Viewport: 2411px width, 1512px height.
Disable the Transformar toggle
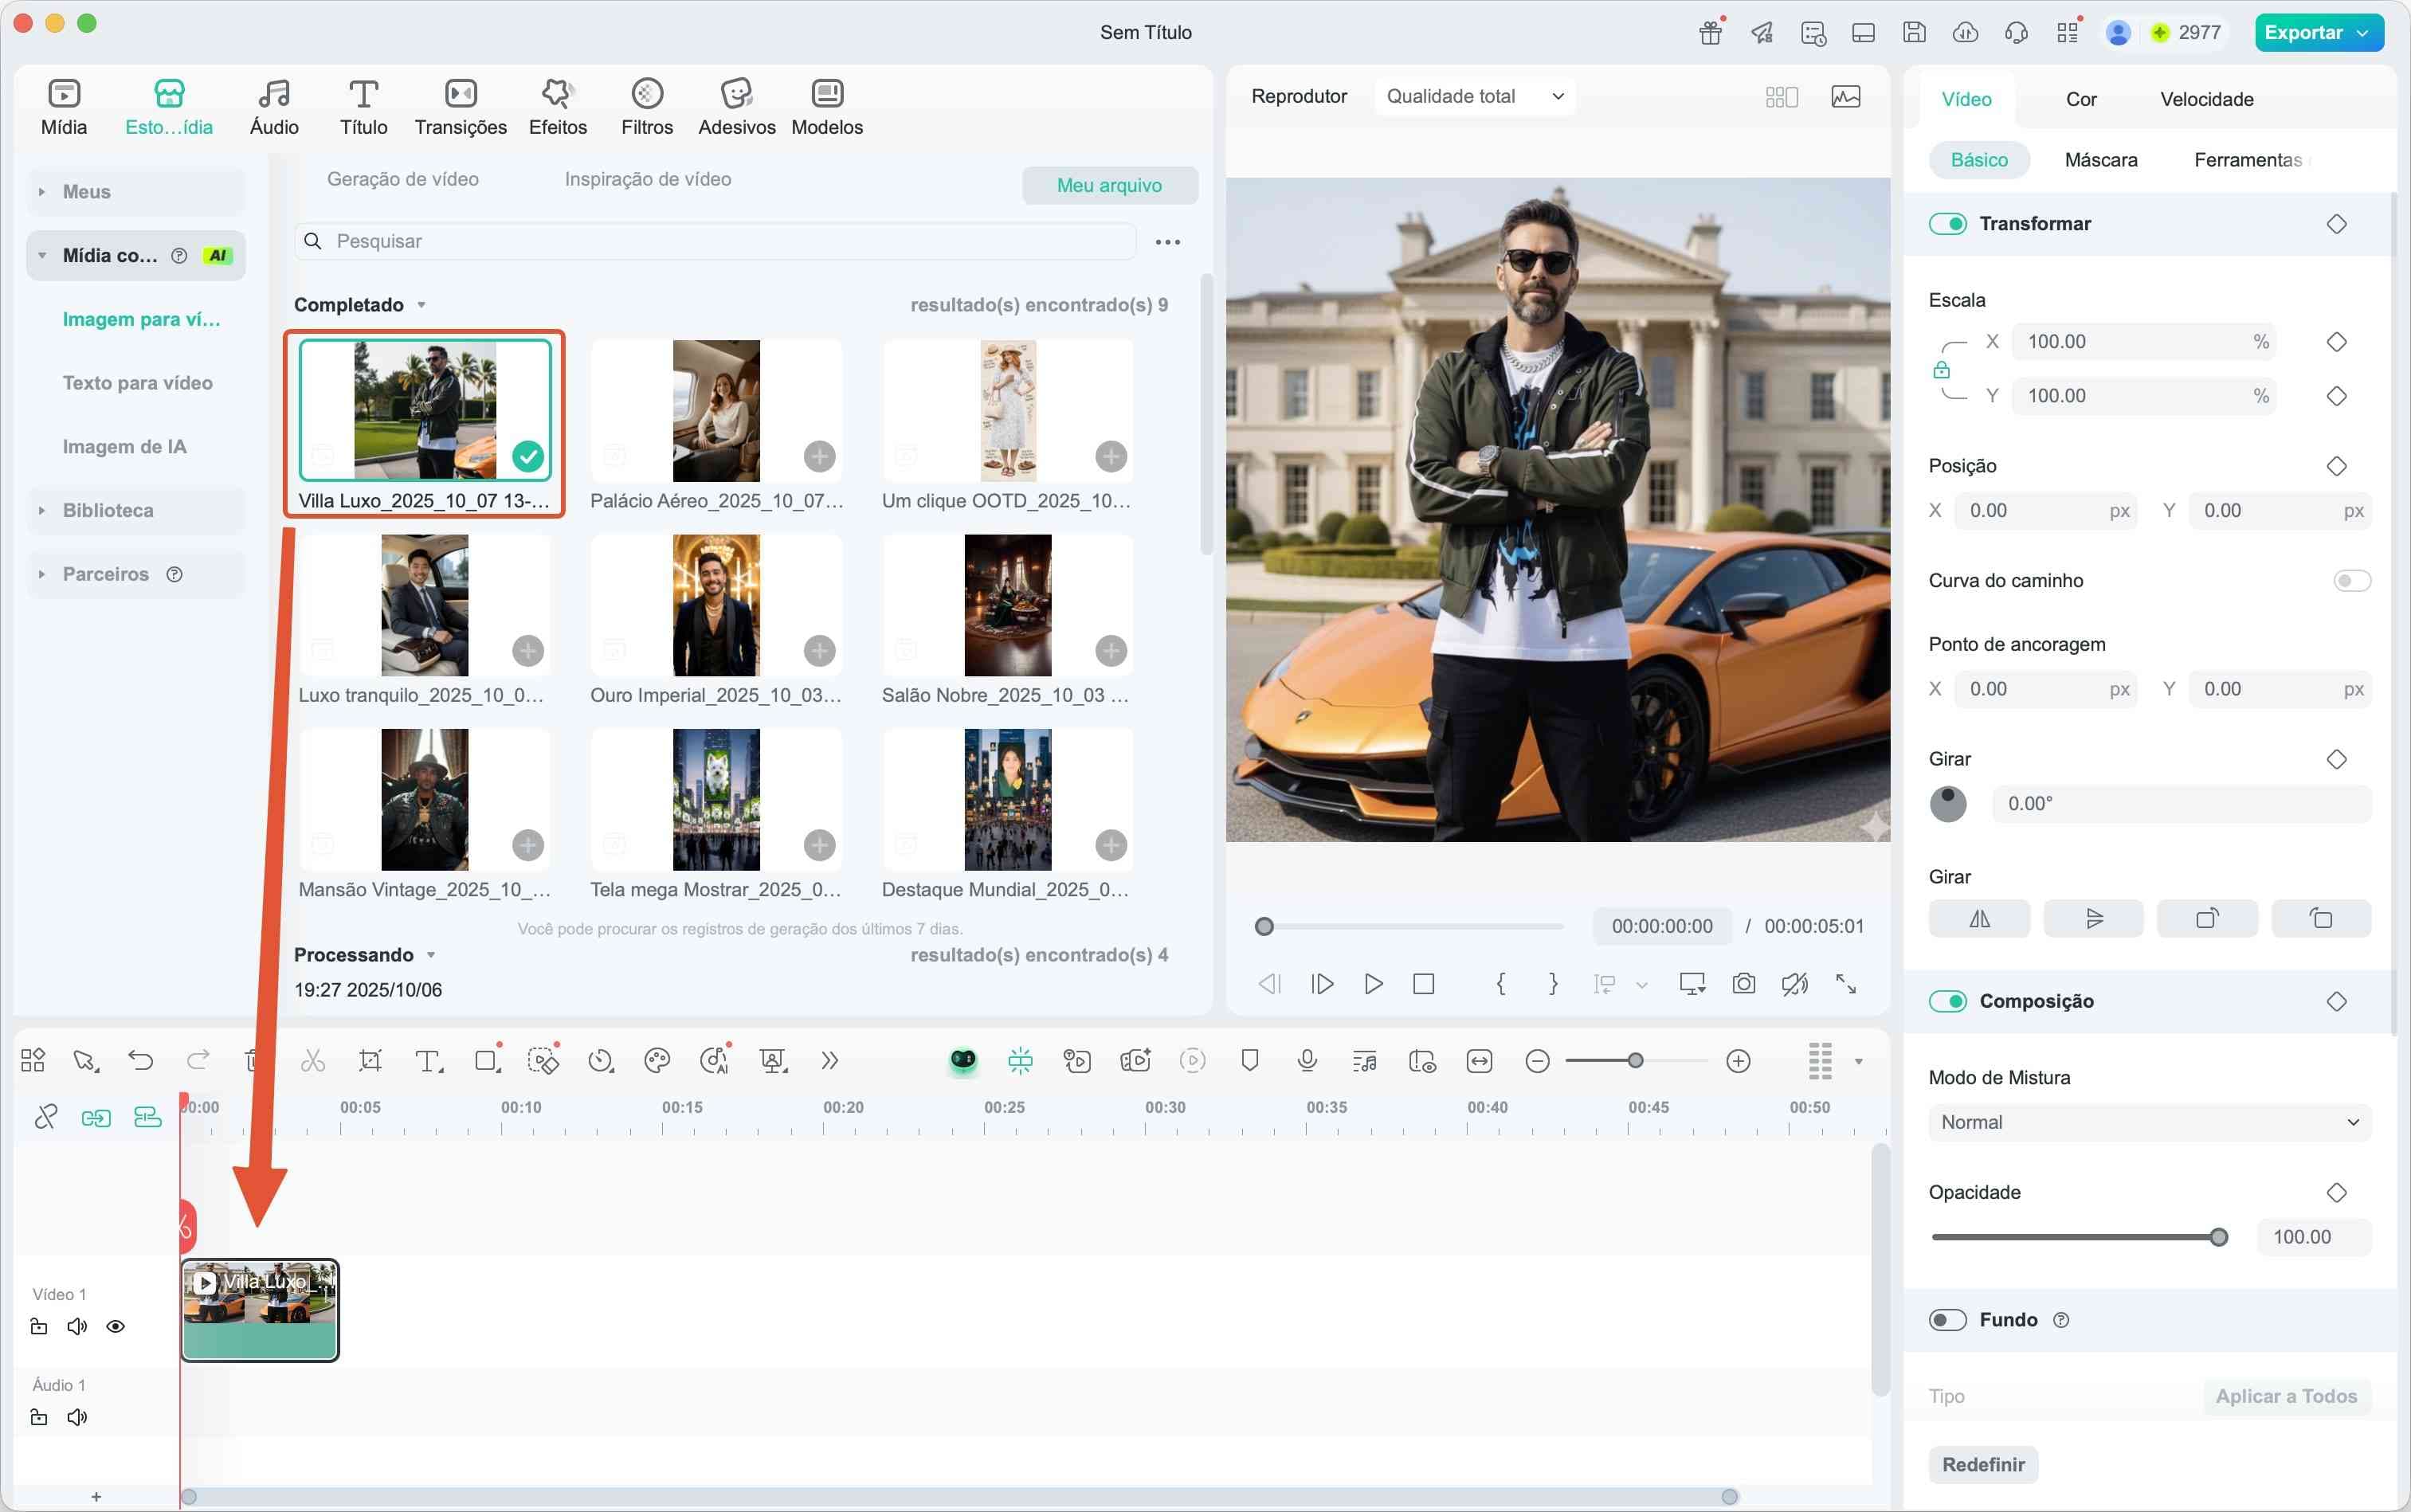coord(1947,224)
